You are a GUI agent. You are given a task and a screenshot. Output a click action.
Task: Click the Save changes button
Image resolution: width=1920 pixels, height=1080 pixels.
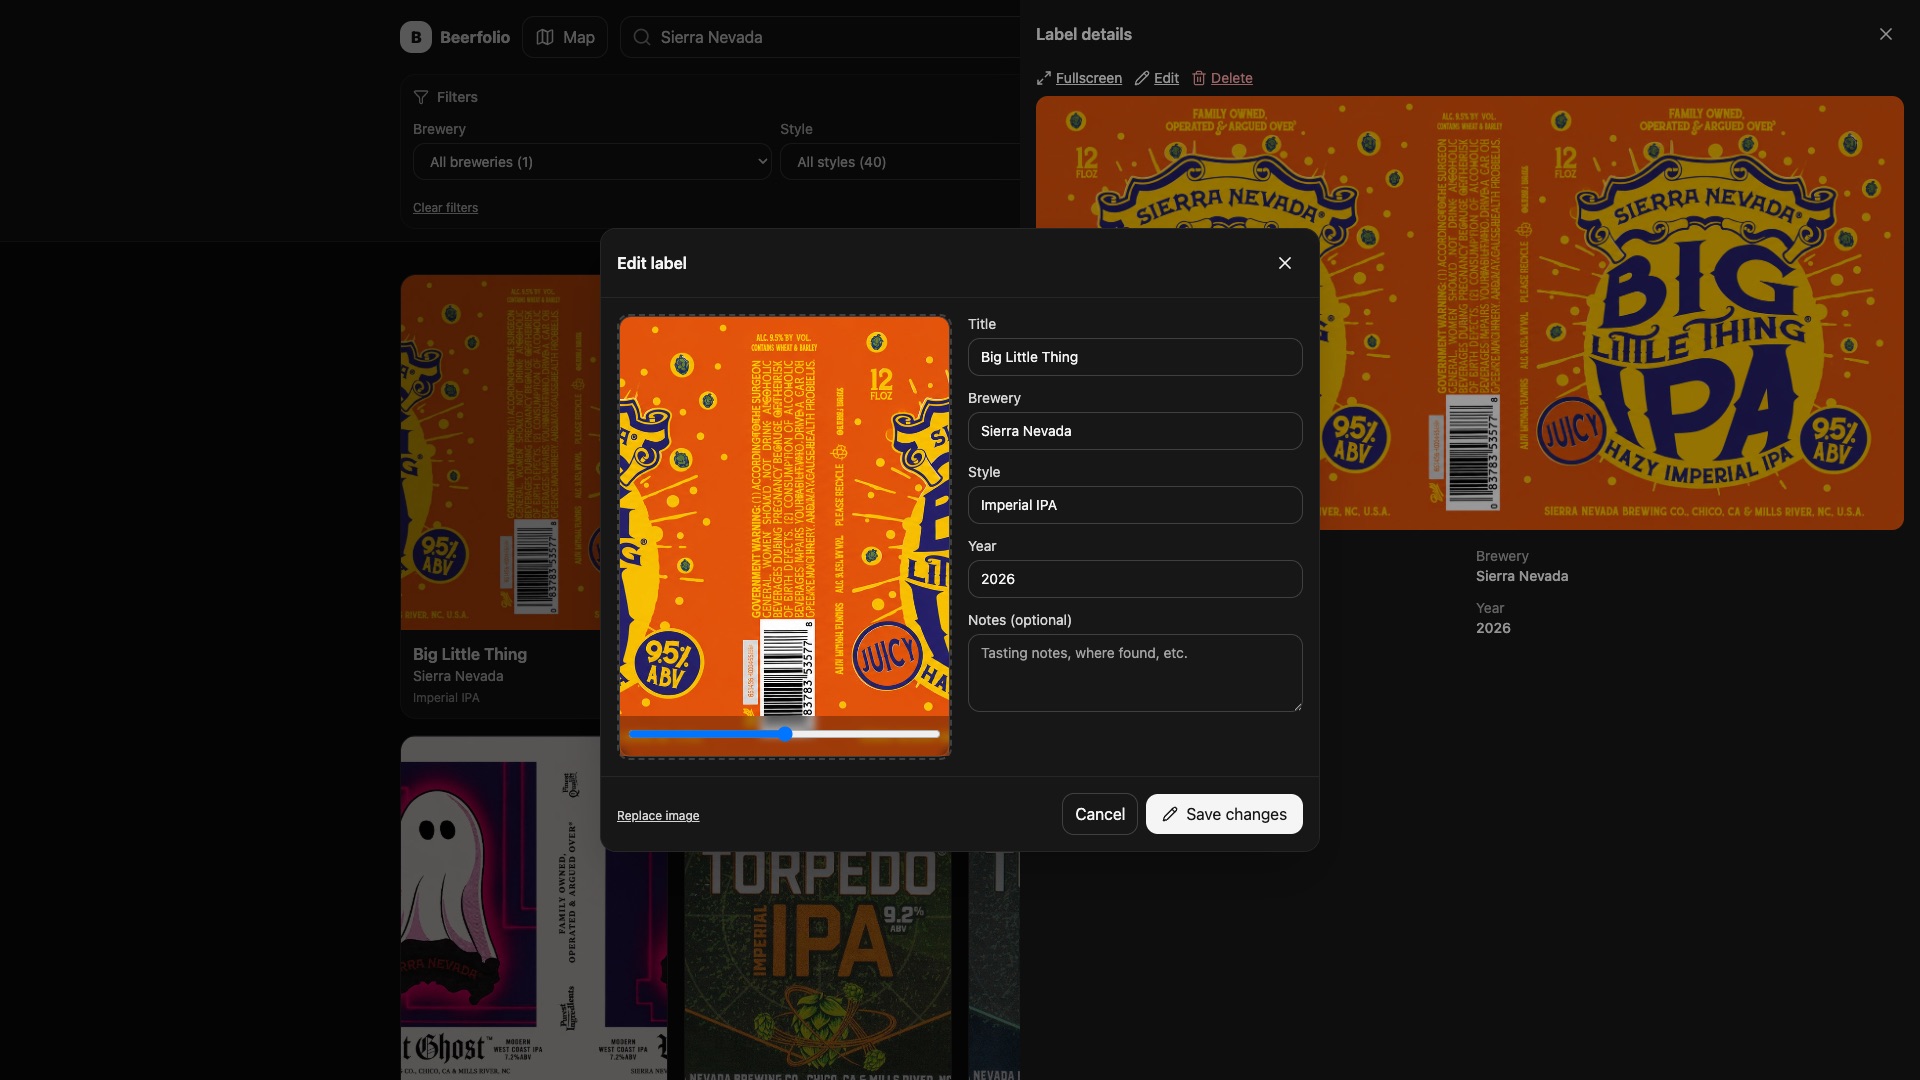pos(1224,814)
